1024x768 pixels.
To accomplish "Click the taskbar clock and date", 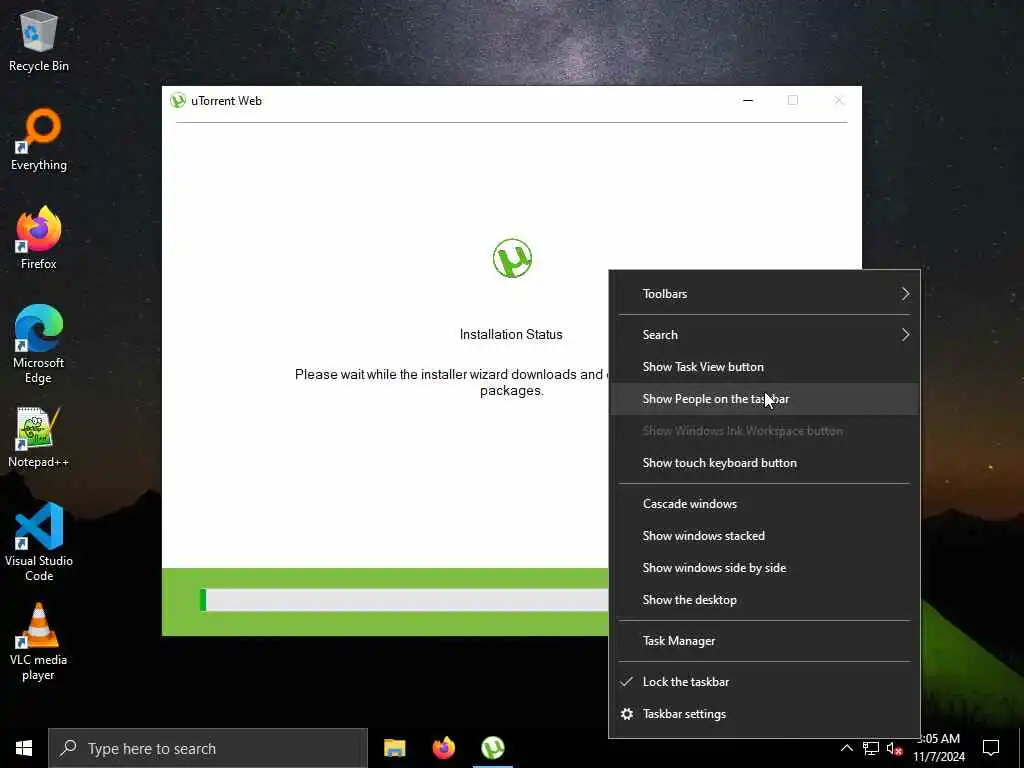I will 939,748.
